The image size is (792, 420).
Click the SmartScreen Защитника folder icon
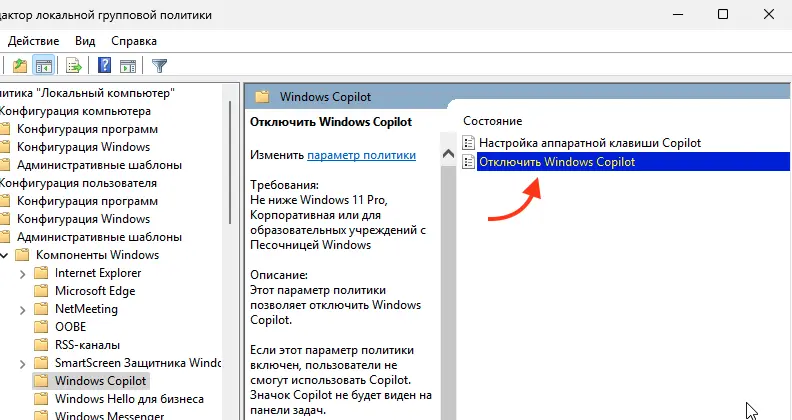point(41,363)
